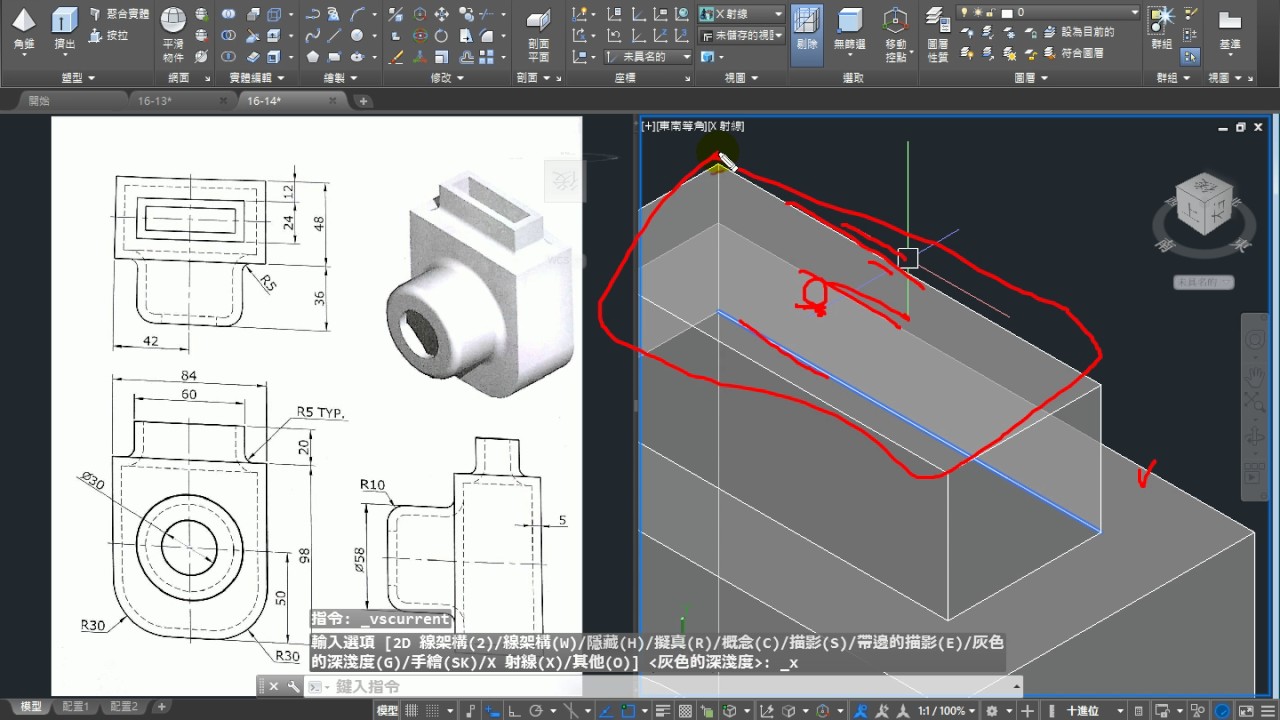Open command line customize wrench
The image size is (1280, 720).
[x=292, y=686]
